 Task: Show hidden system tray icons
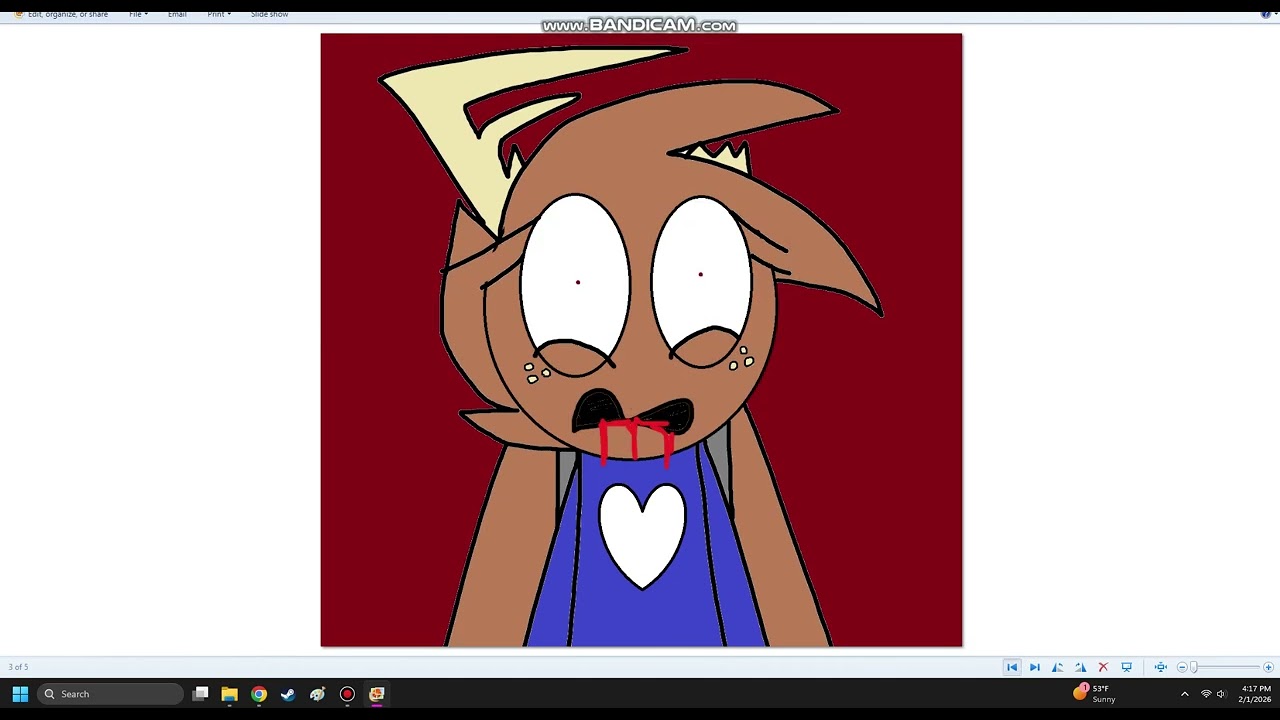click(1185, 694)
